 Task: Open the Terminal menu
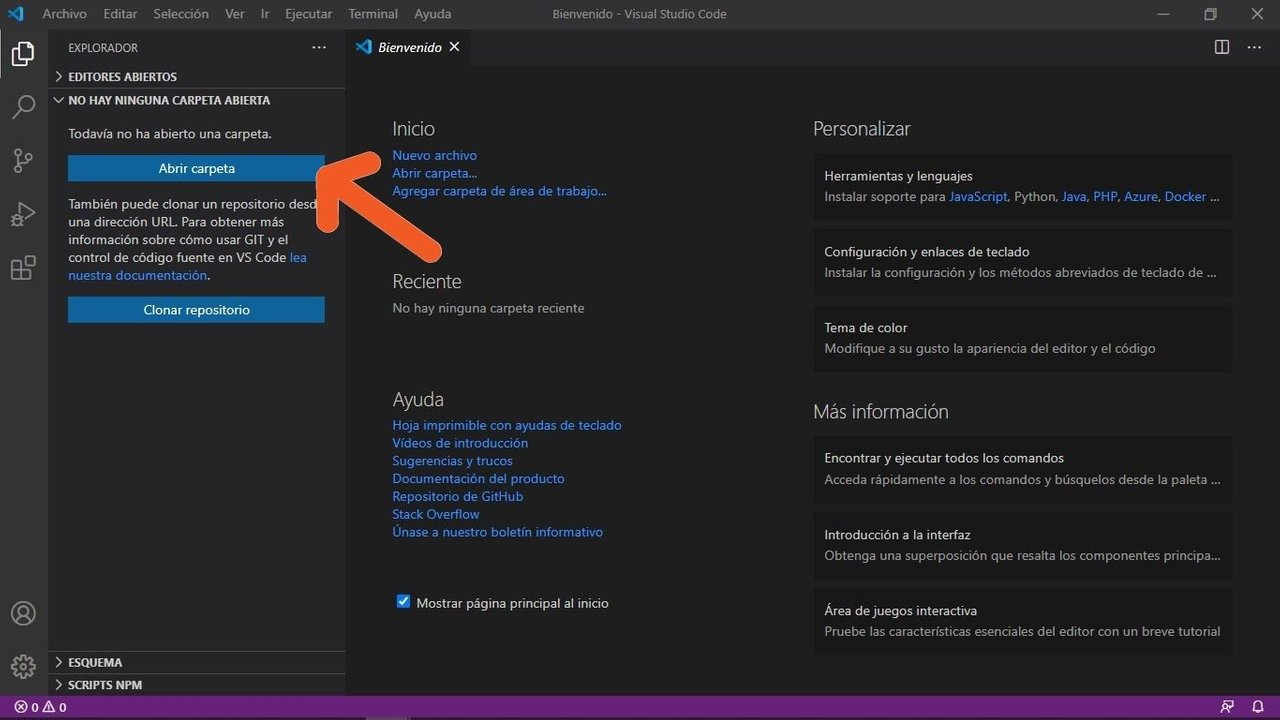pyautogui.click(x=372, y=13)
